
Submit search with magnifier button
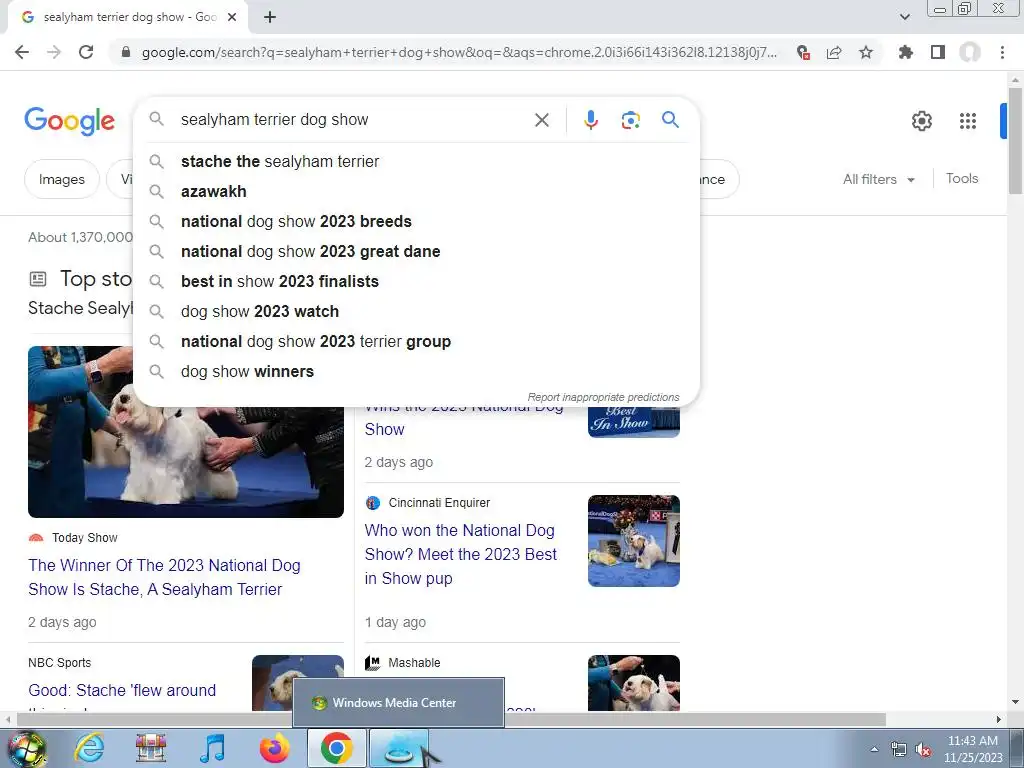pos(670,120)
